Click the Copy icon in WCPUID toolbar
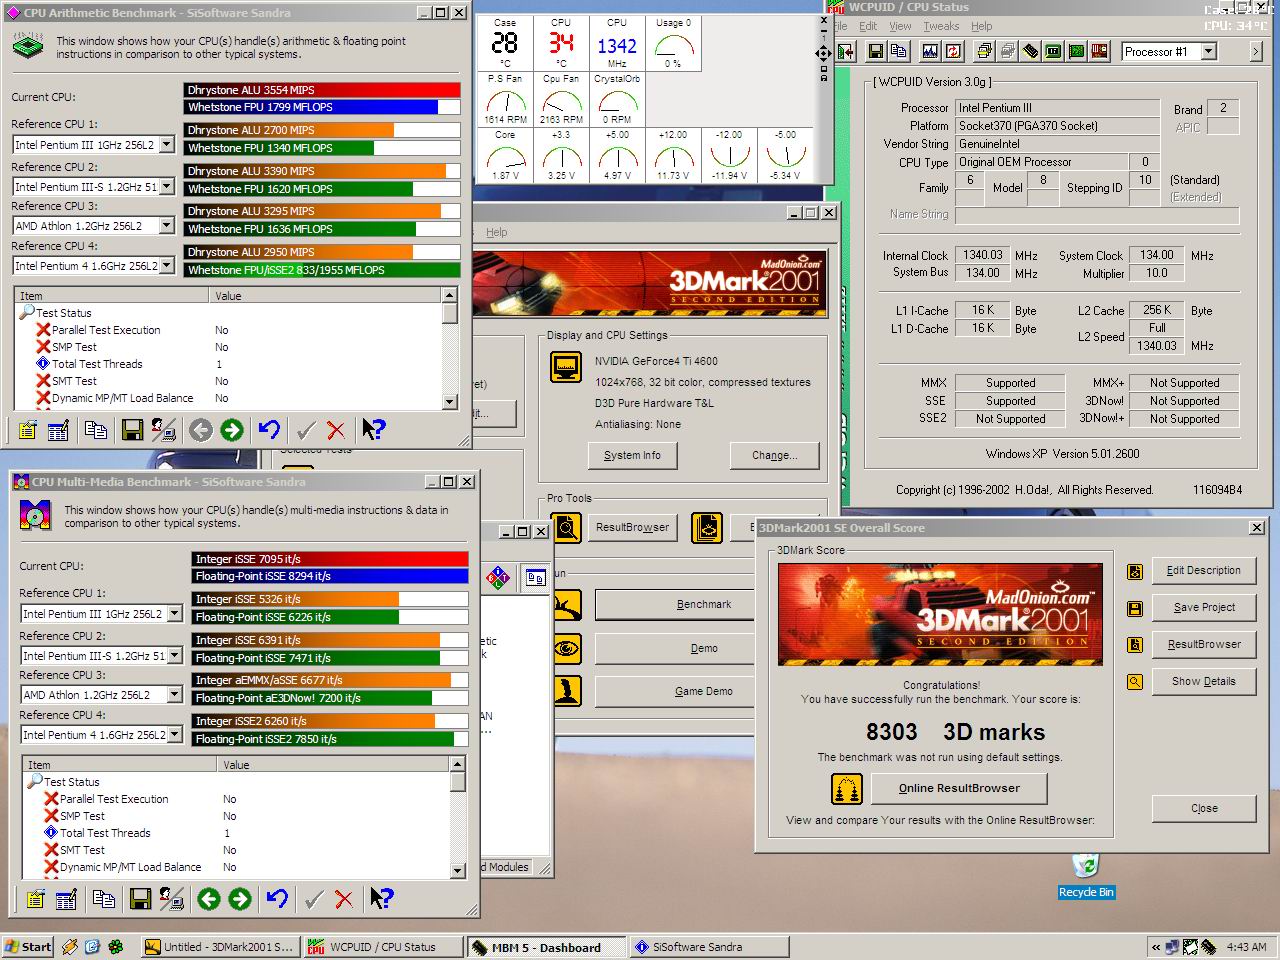The height and width of the screenshot is (960, 1280). 899,51
